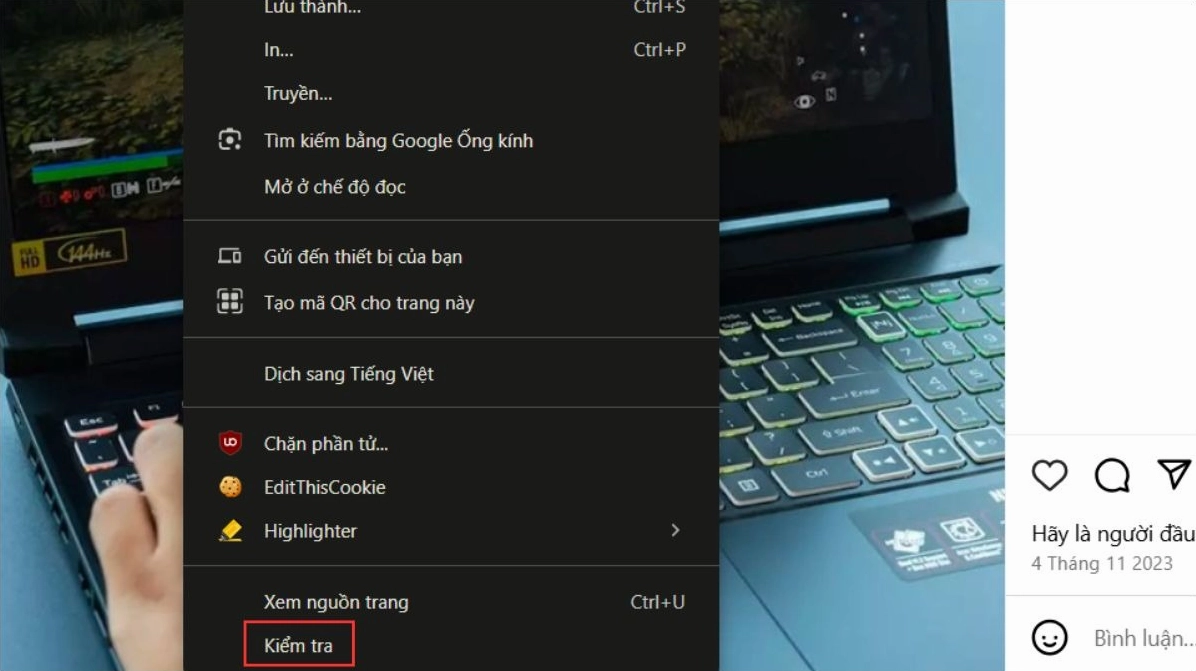Click the Highlighter marker icon
Screen dimensions: 1196x671
pyautogui.click(x=230, y=531)
